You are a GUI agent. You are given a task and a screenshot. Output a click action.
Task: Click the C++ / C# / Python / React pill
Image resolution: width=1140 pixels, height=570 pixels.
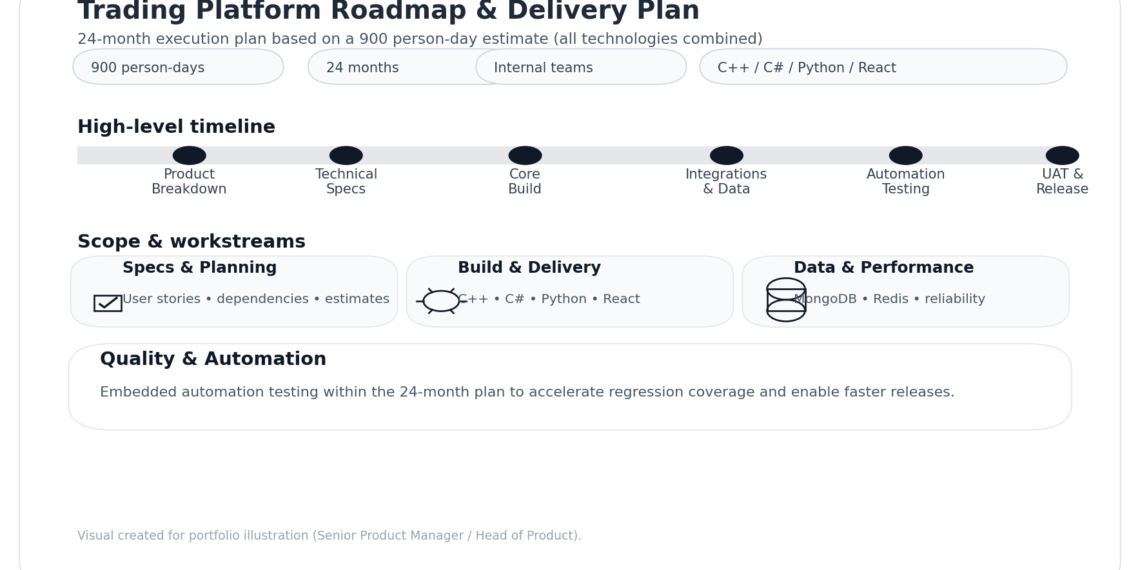pyautogui.click(x=883, y=67)
